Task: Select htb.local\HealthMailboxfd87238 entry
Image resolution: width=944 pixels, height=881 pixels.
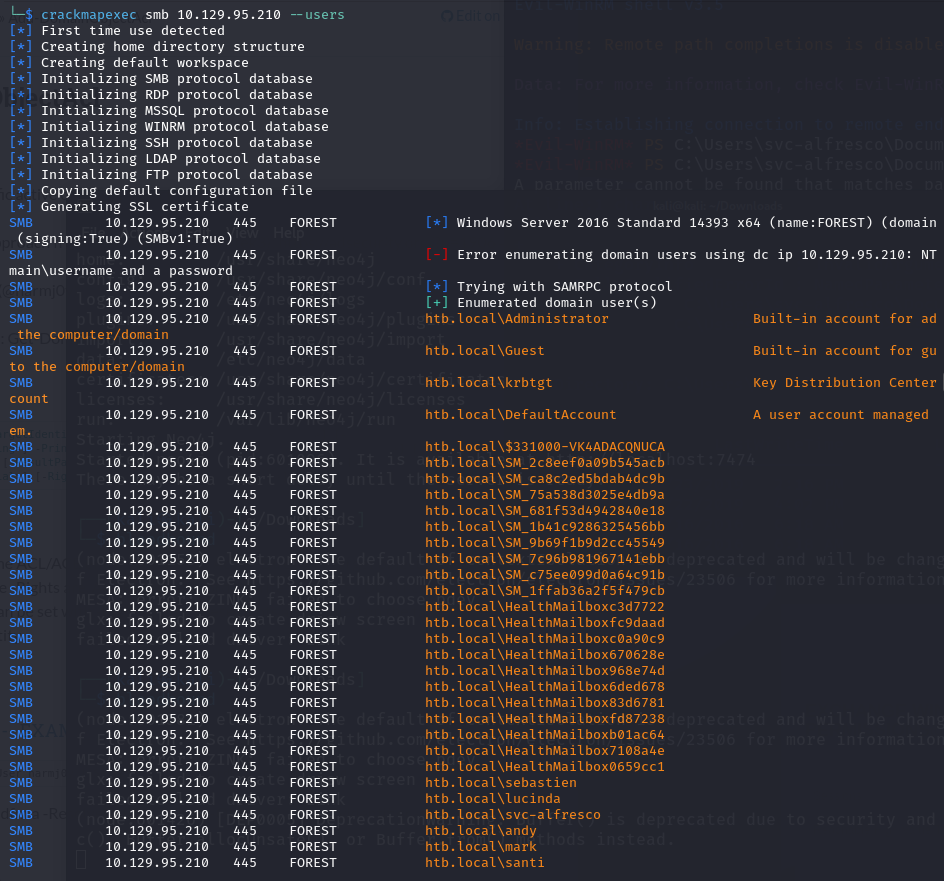Action: (x=544, y=718)
